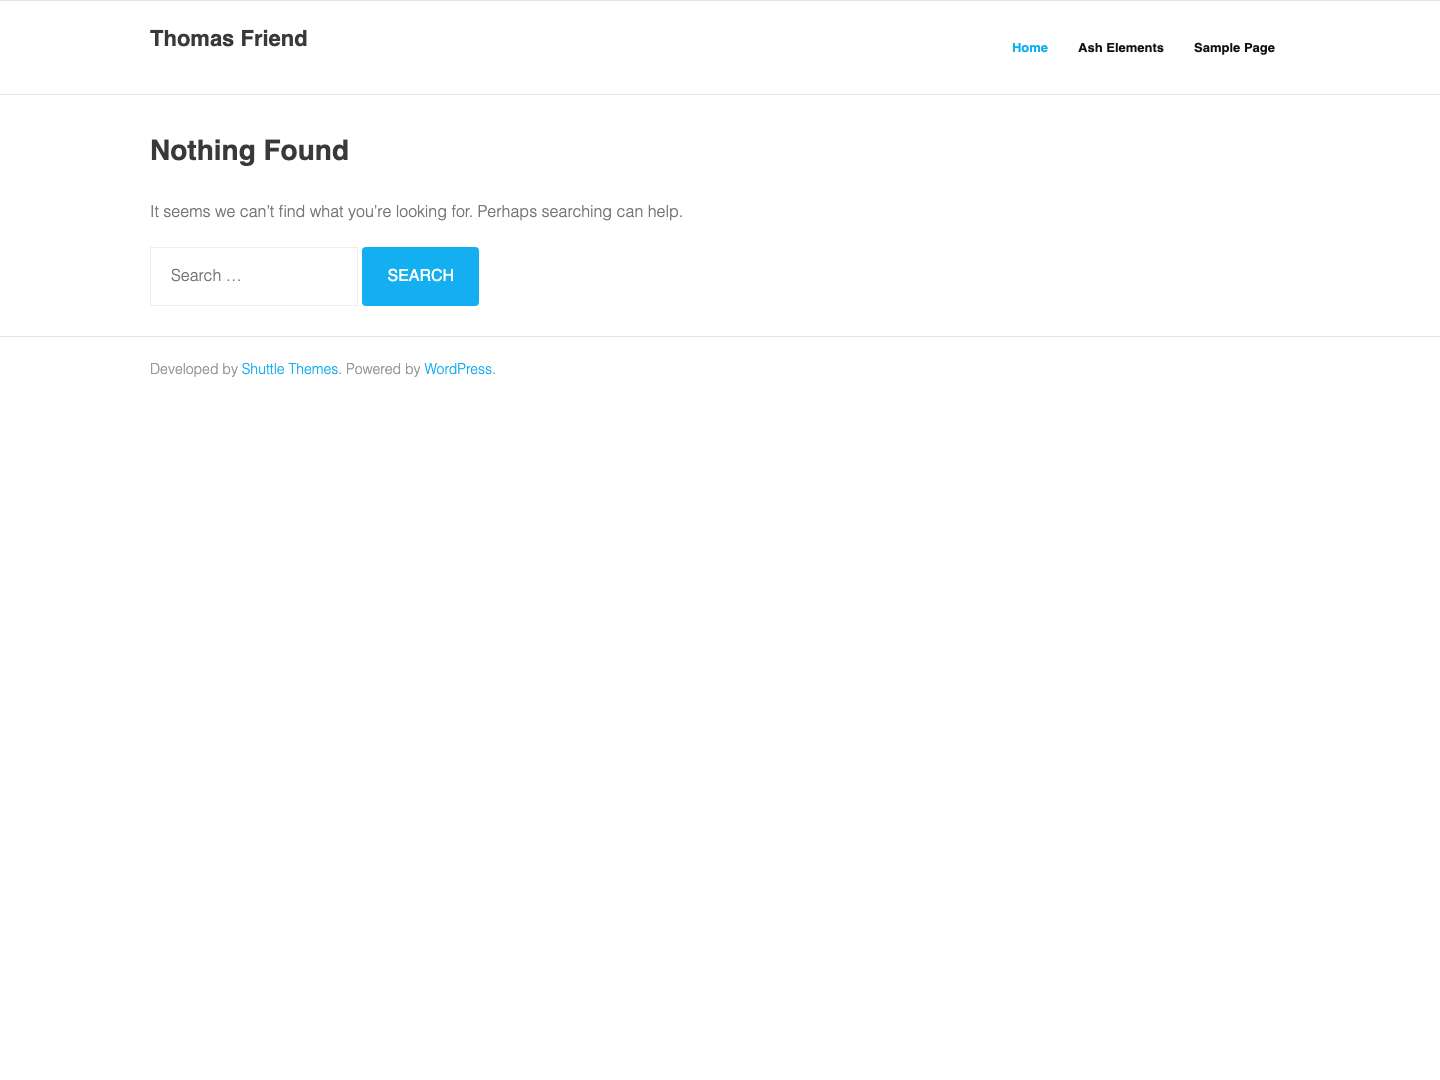Follow the Powered by WordPress credit

coord(457,369)
